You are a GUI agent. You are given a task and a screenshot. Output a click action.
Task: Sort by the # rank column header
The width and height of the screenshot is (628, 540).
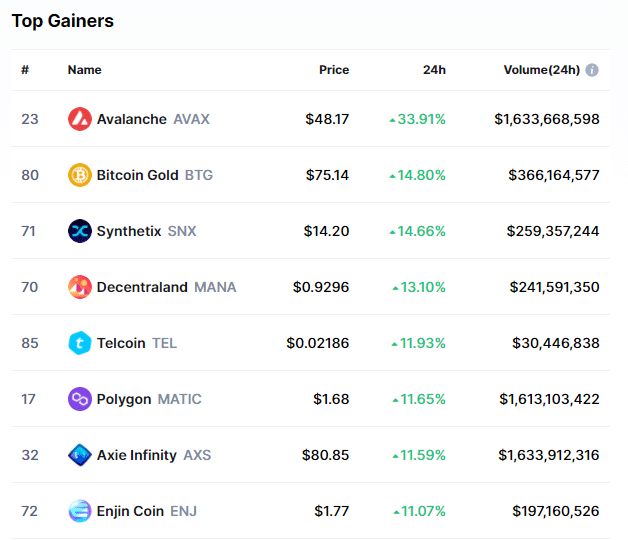point(25,70)
